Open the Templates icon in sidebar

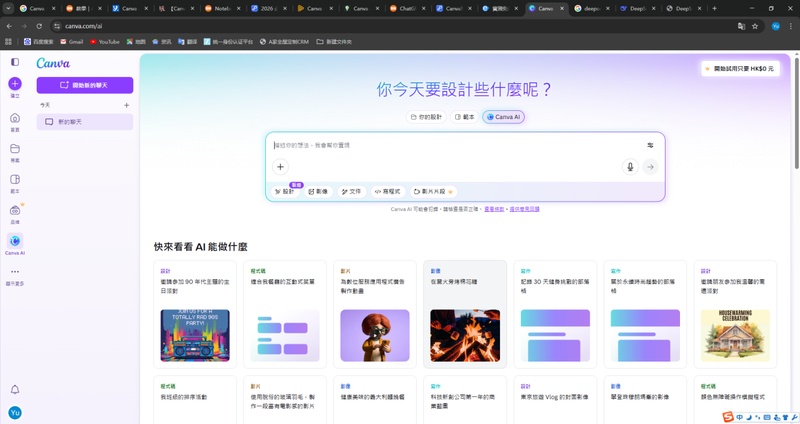pos(15,179)
